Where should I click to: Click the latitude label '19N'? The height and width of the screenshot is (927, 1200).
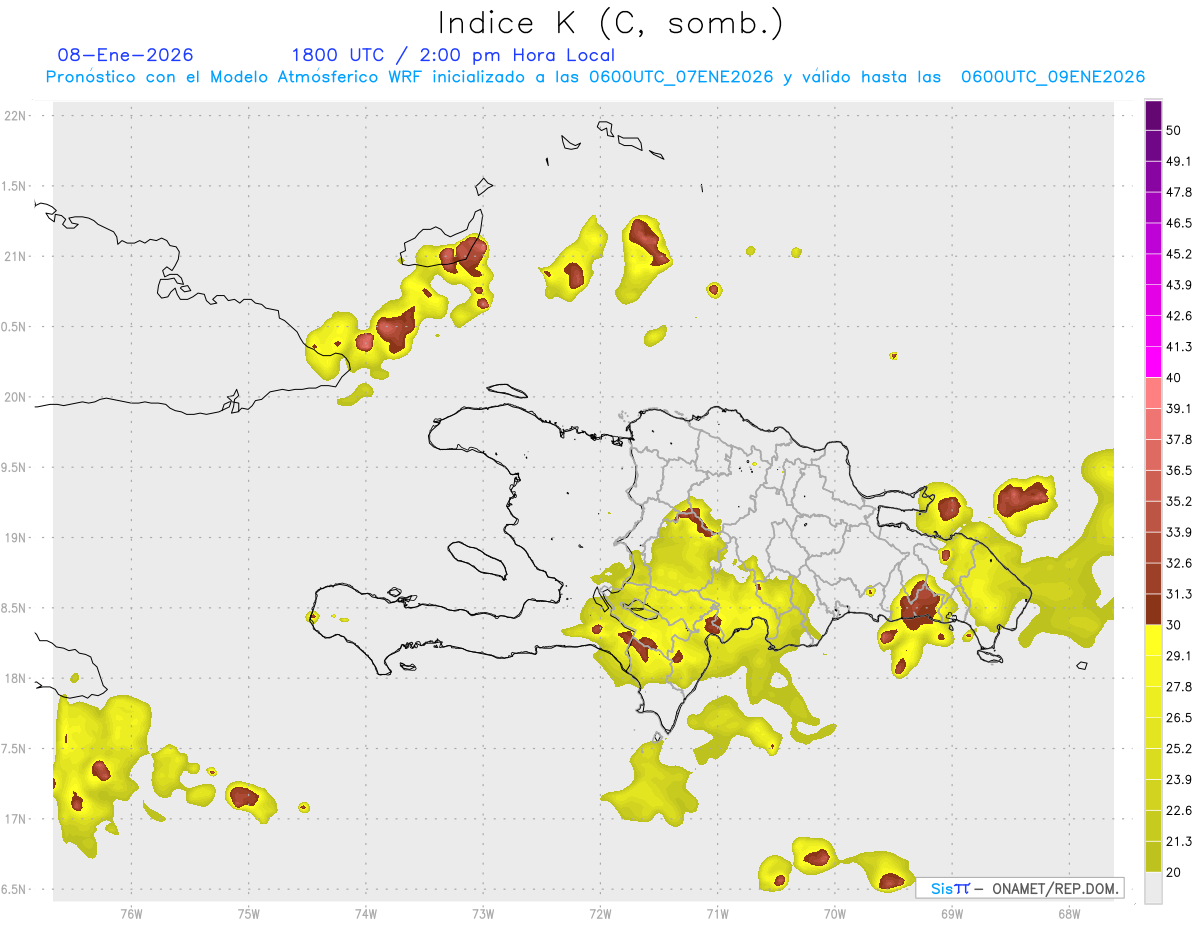[x=14, y=538]
